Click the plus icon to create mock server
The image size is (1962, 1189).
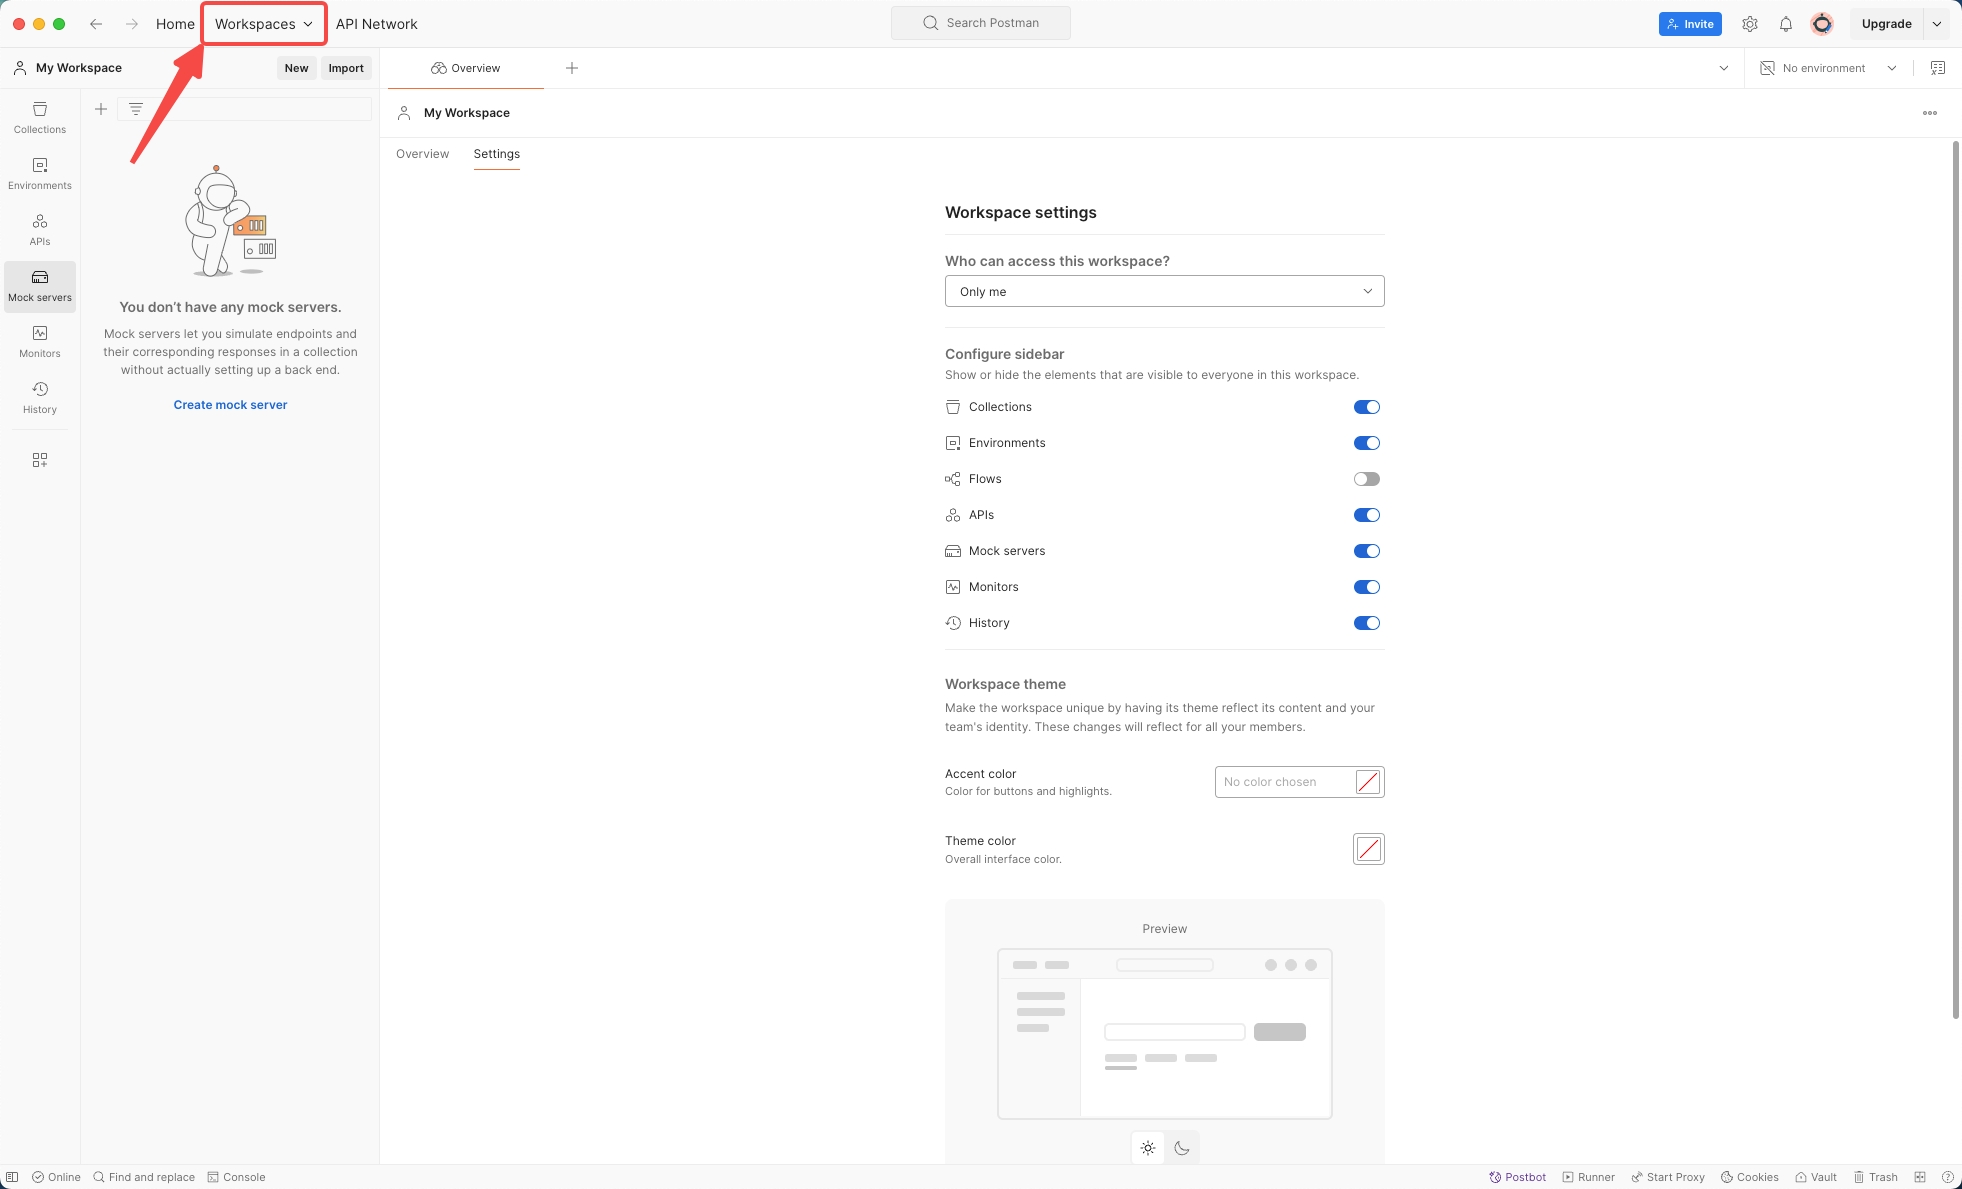[101, 109]
